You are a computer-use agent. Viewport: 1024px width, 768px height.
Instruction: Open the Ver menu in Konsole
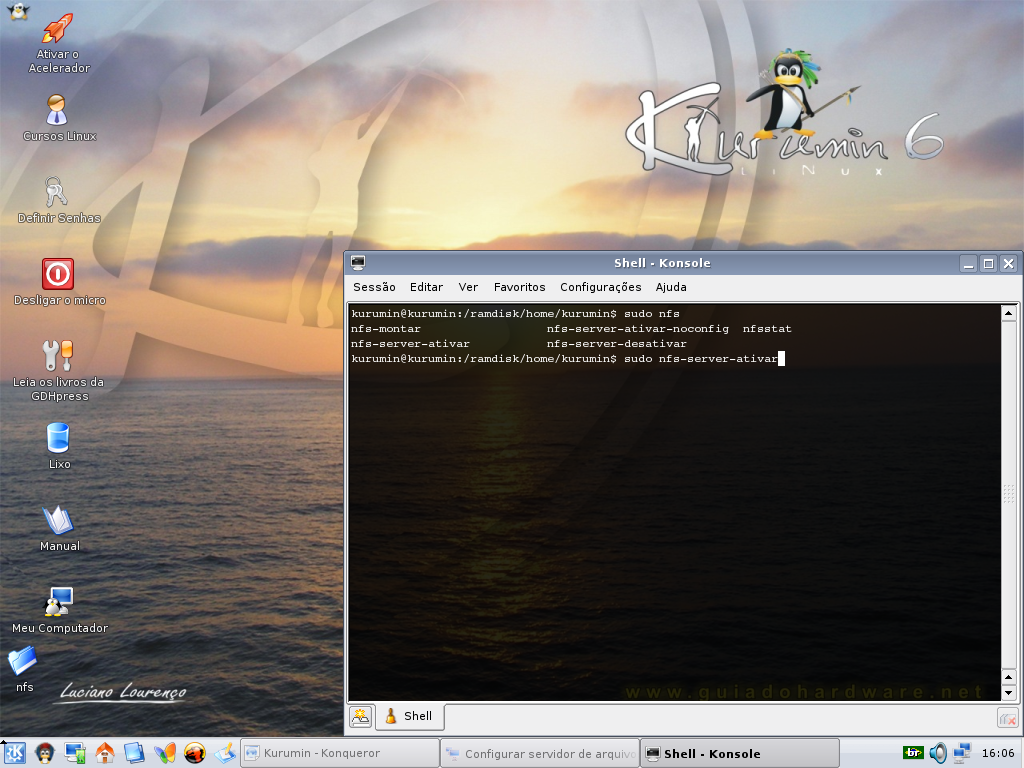pos(468,287)
